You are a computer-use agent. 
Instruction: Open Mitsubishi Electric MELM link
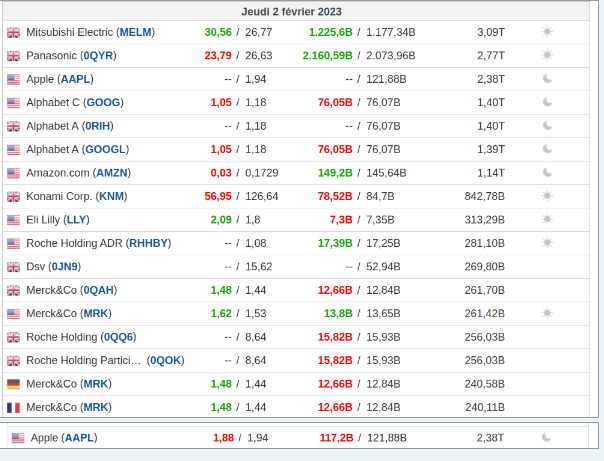136,32
